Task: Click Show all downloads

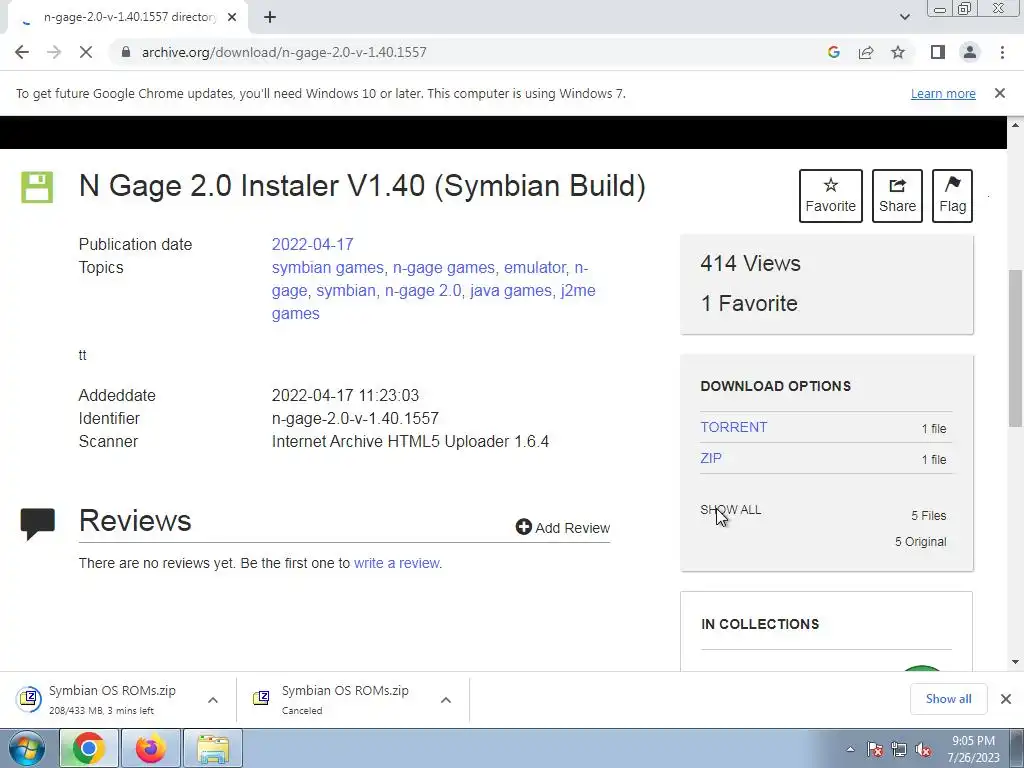Action: [948, 699]
